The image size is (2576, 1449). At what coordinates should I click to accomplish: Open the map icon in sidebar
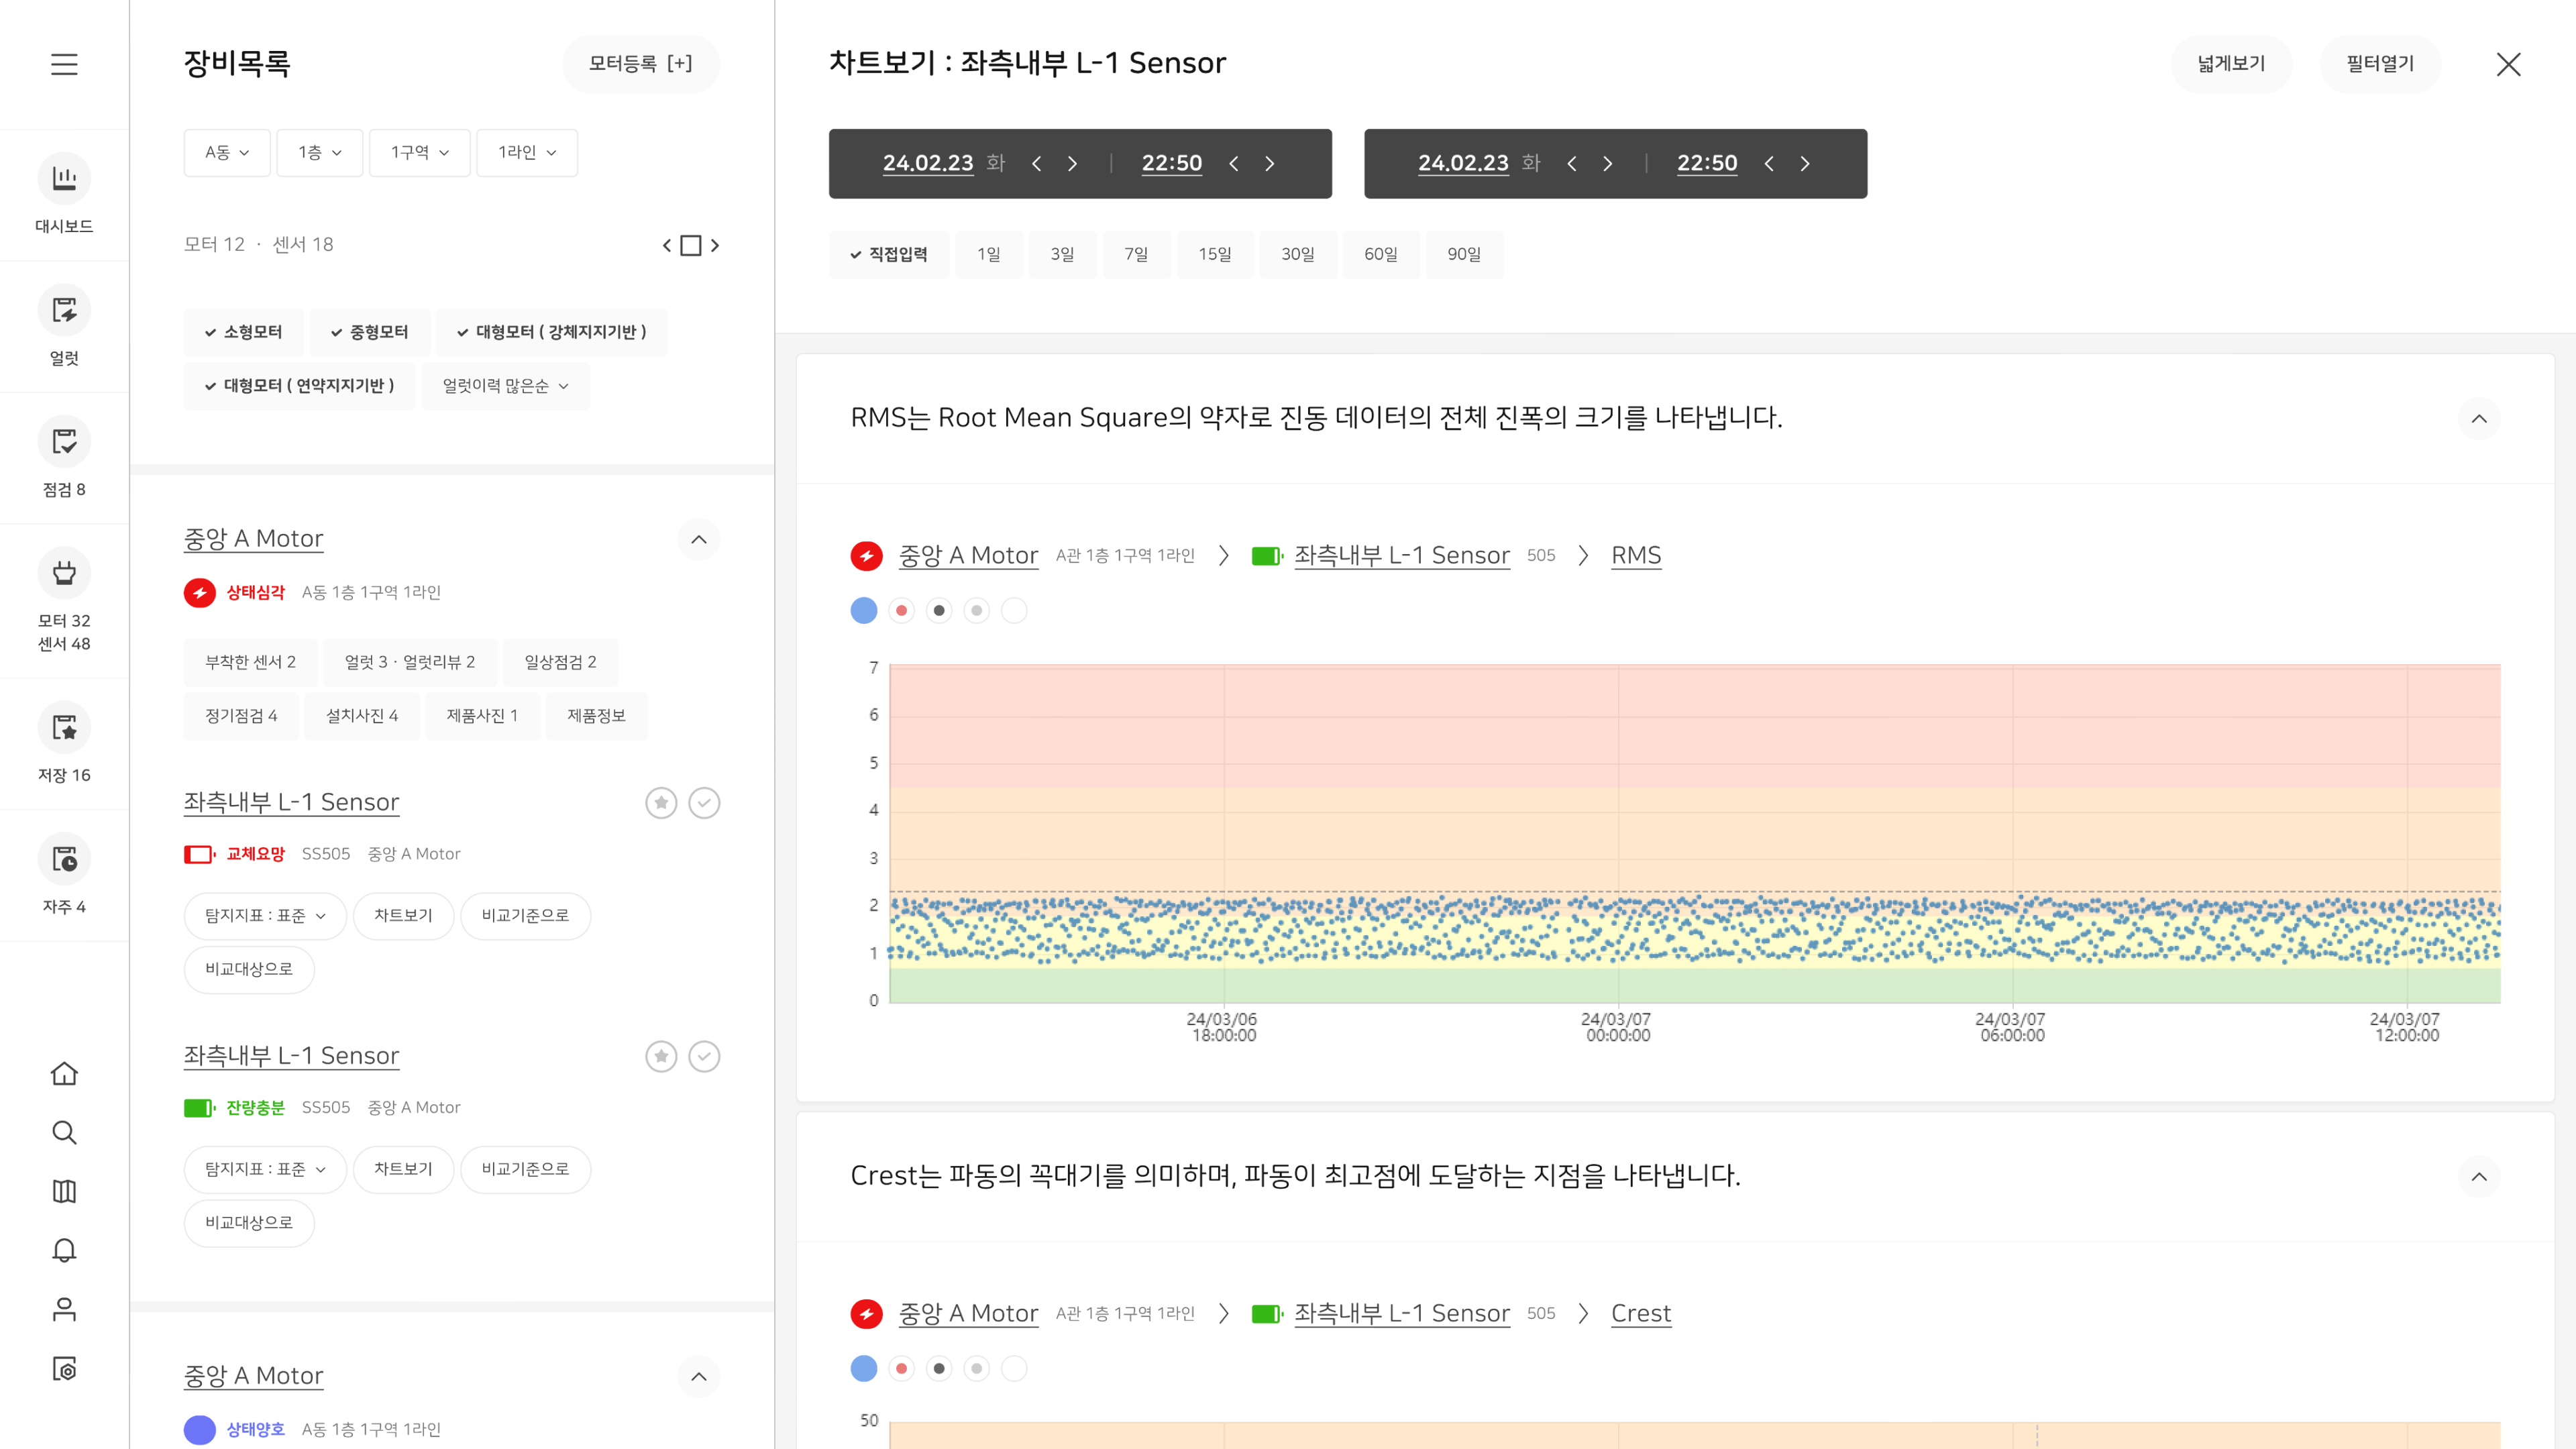coord(64,1191)
